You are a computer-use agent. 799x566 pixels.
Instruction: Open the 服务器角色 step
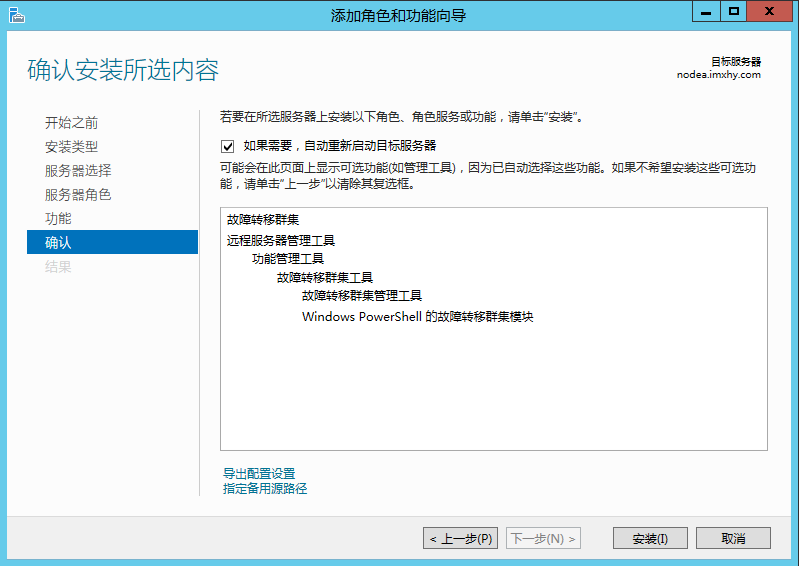pyautogui.click(x=78, y=195)
